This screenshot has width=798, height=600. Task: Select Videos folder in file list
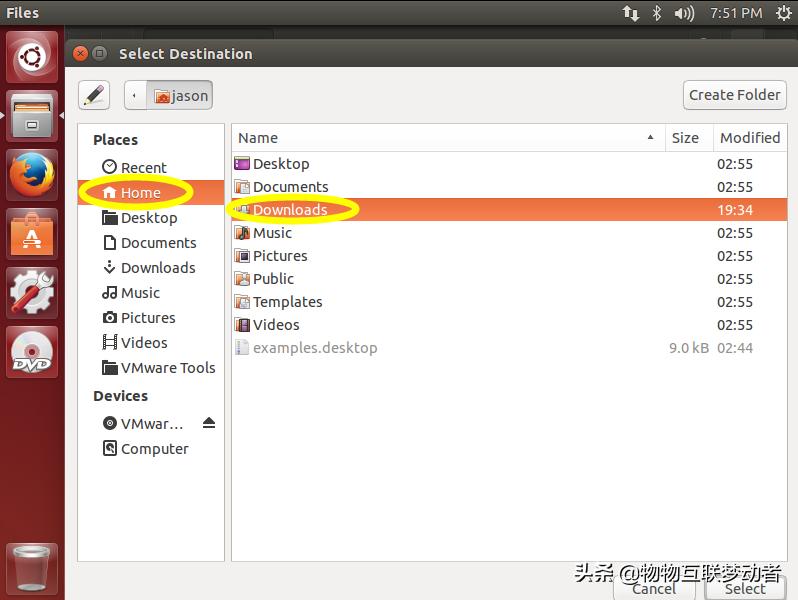pyautogui.click(x=509, y=325)
